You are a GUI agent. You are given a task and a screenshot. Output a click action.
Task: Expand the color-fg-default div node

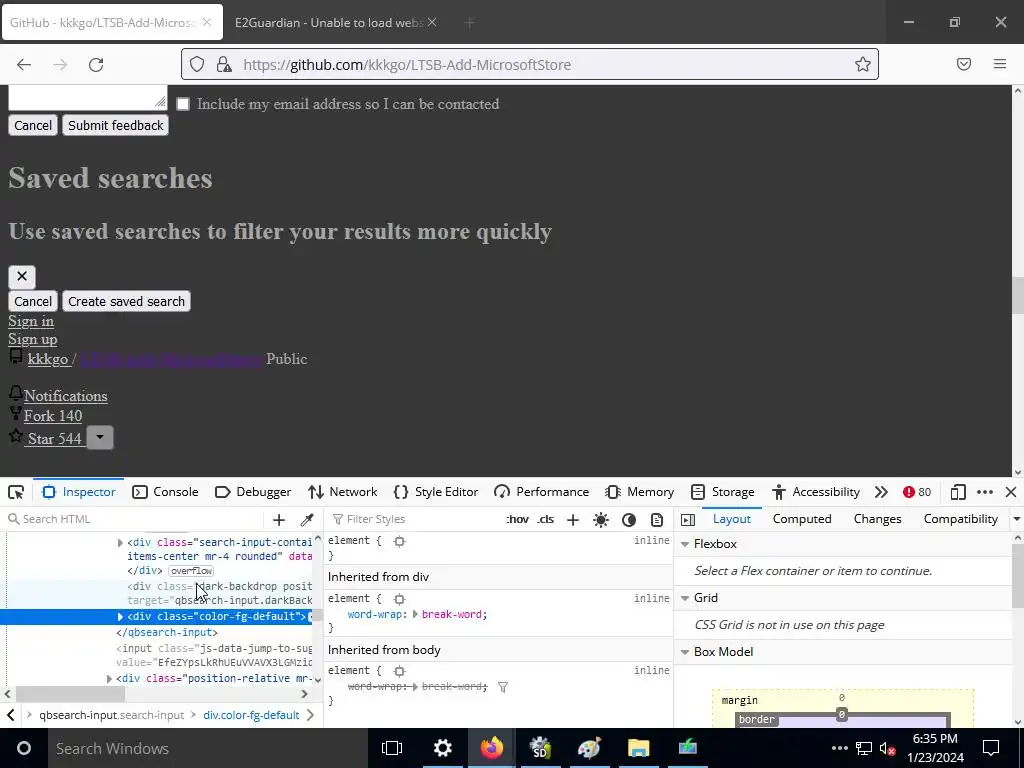click(x=120, y=616)
